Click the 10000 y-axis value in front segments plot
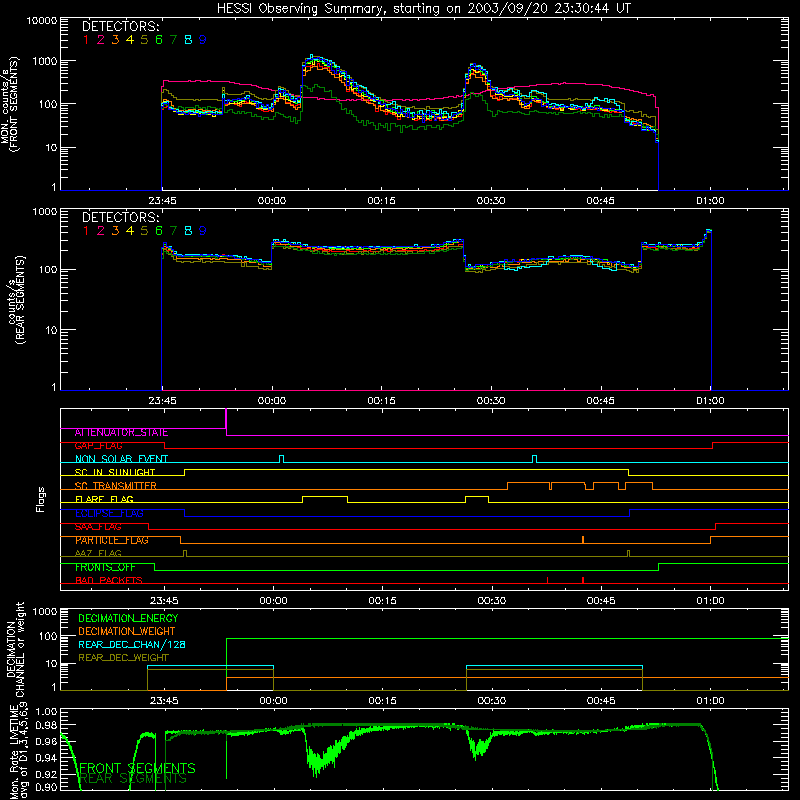800x800 pixels. (42, 20)
